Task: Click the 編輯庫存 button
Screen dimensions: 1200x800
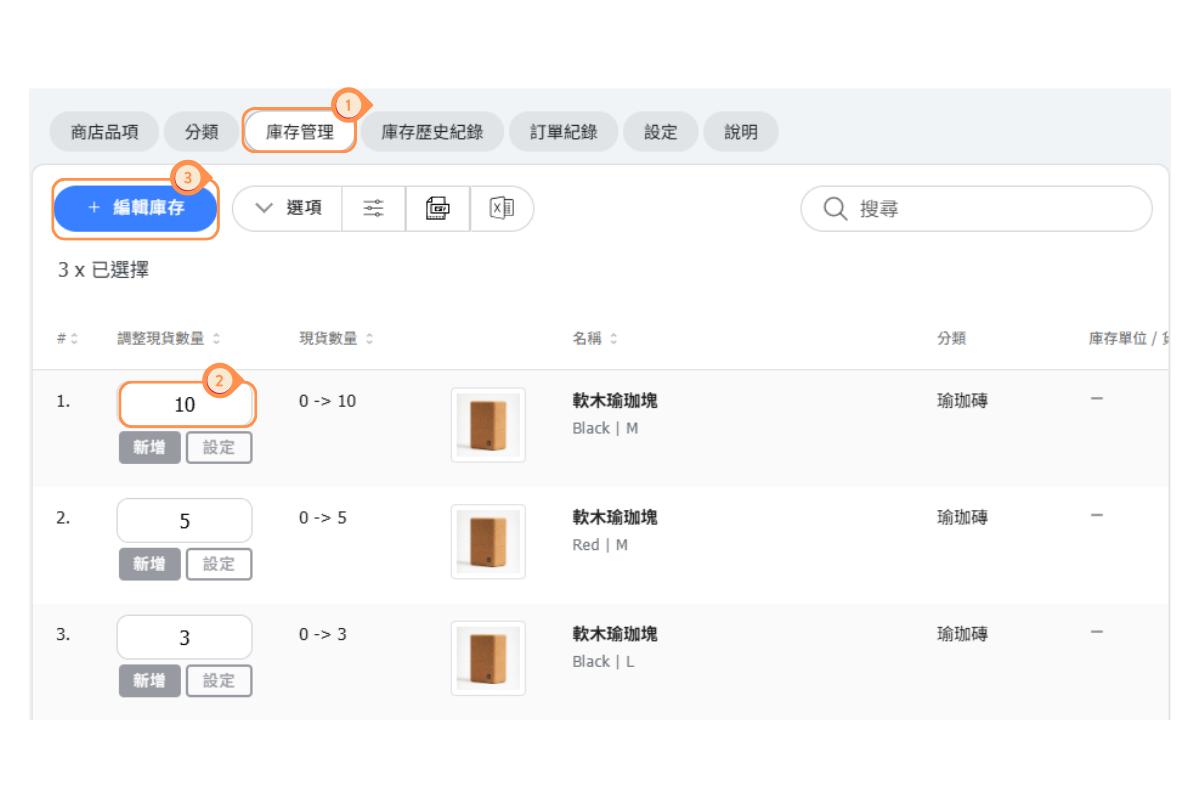Action: coord(136,208)
